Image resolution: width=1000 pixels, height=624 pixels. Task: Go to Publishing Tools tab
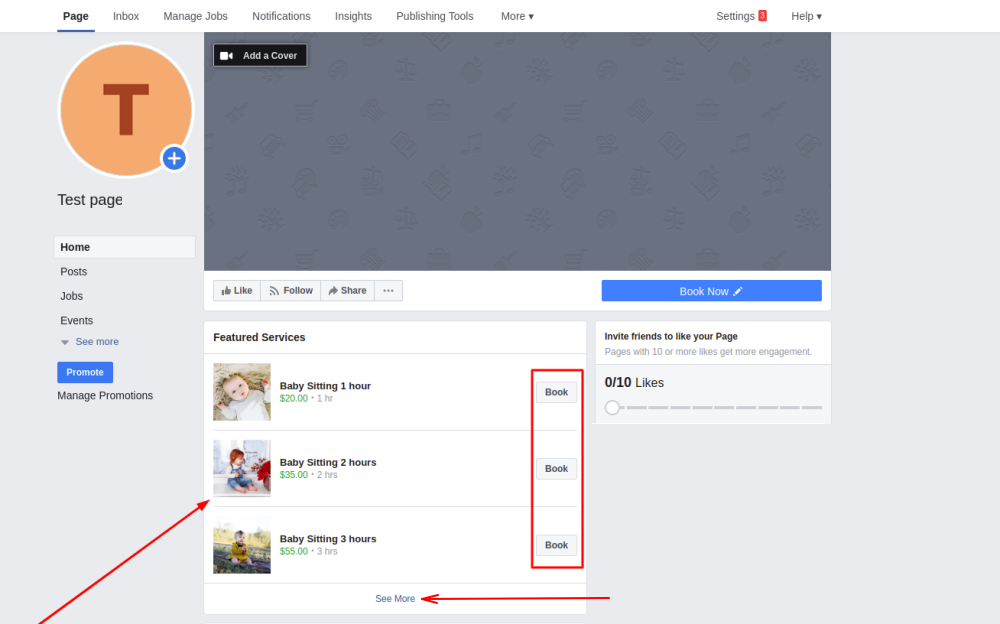tap(435, 16)
